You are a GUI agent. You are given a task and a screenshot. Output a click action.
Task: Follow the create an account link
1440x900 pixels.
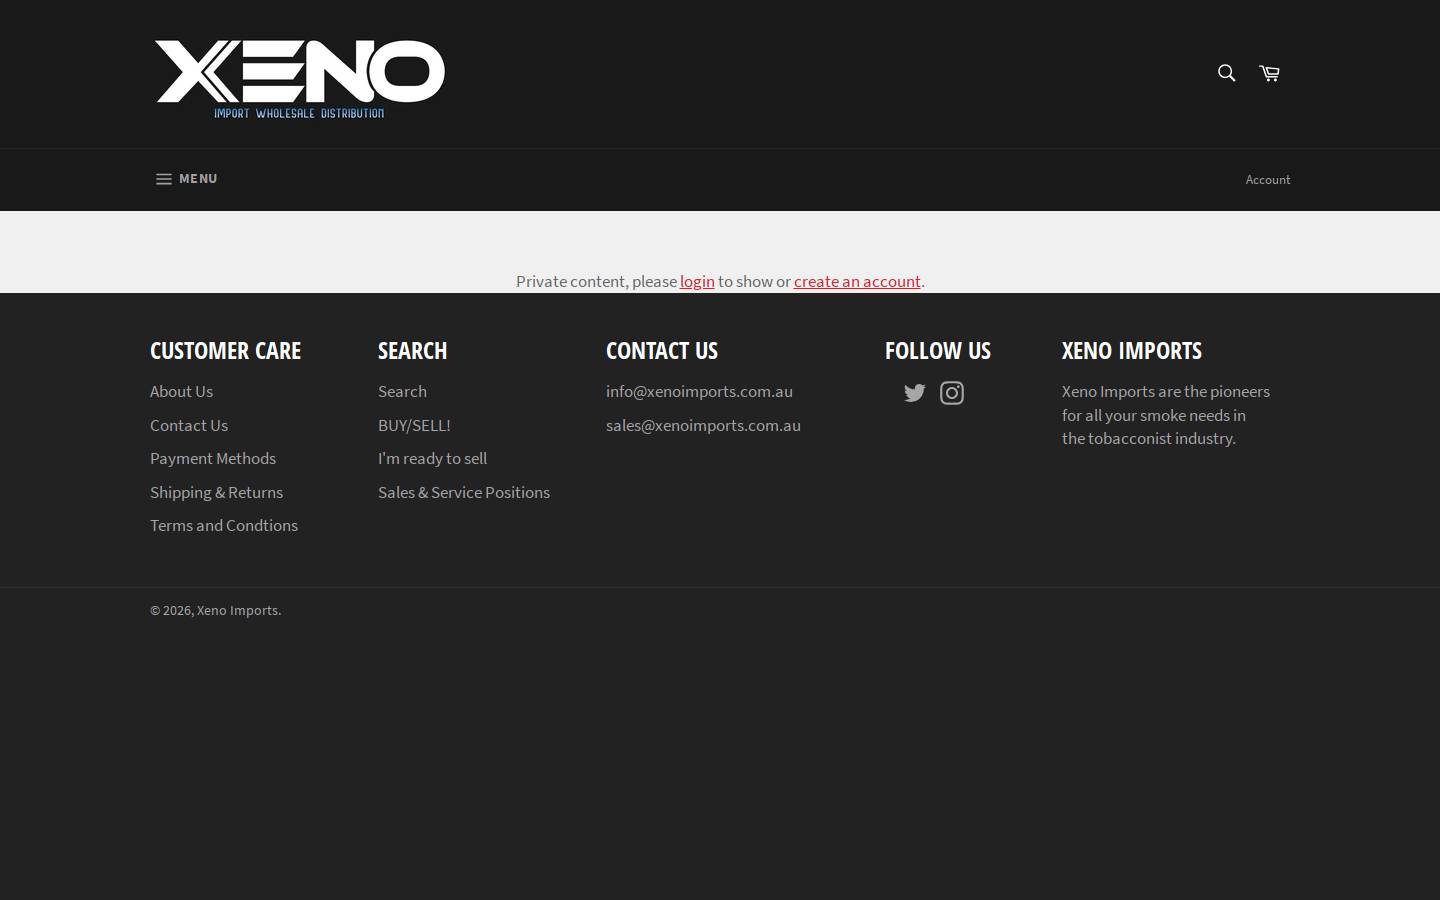coord(857,281)
